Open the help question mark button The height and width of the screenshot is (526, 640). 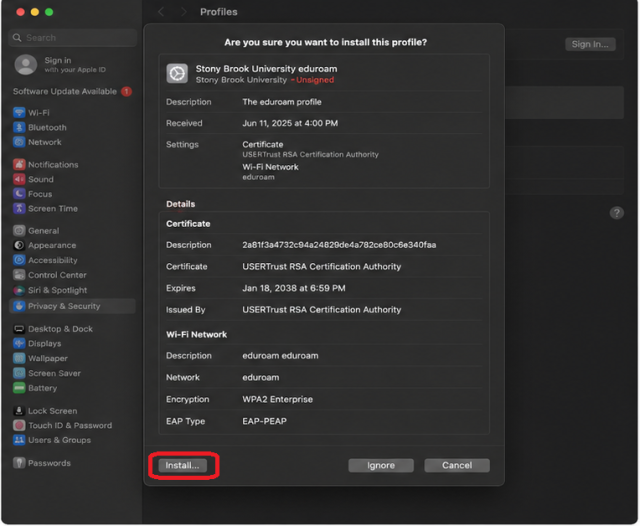coord(616,213)
